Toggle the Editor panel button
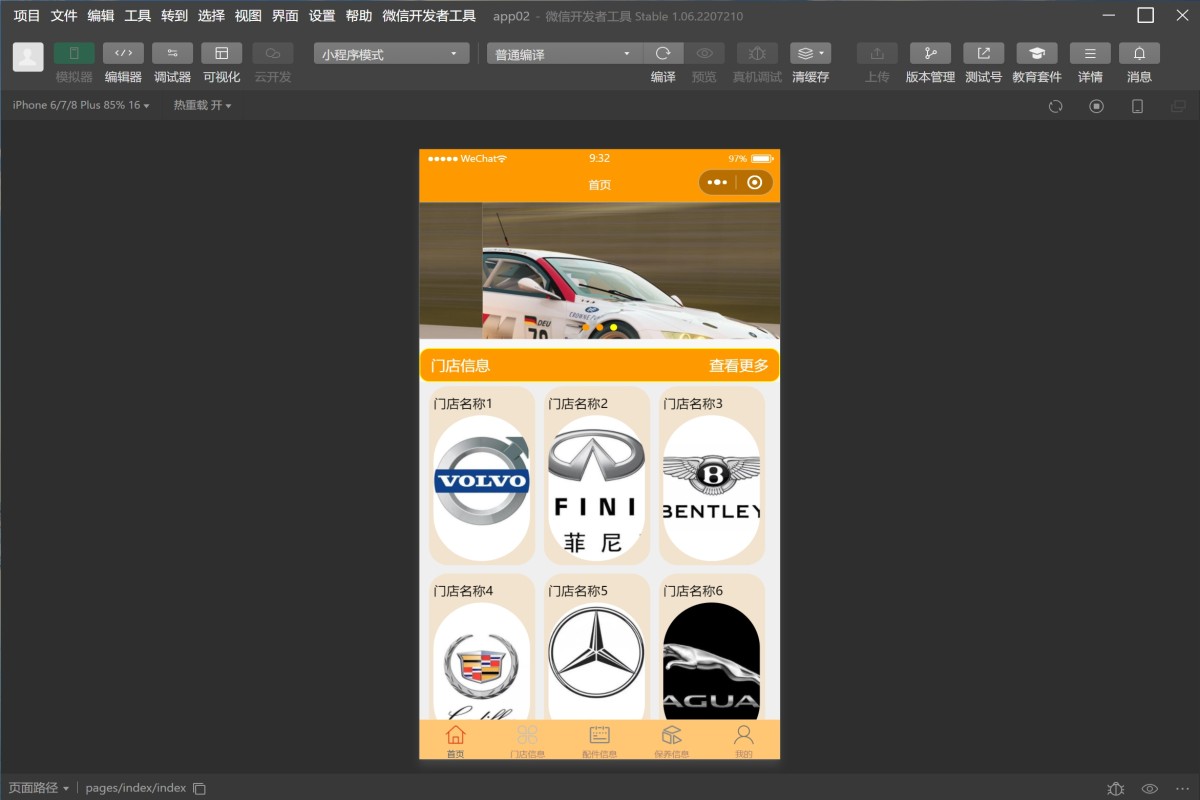Screen dimensions: 1200x800 click(x=123, y=53)
